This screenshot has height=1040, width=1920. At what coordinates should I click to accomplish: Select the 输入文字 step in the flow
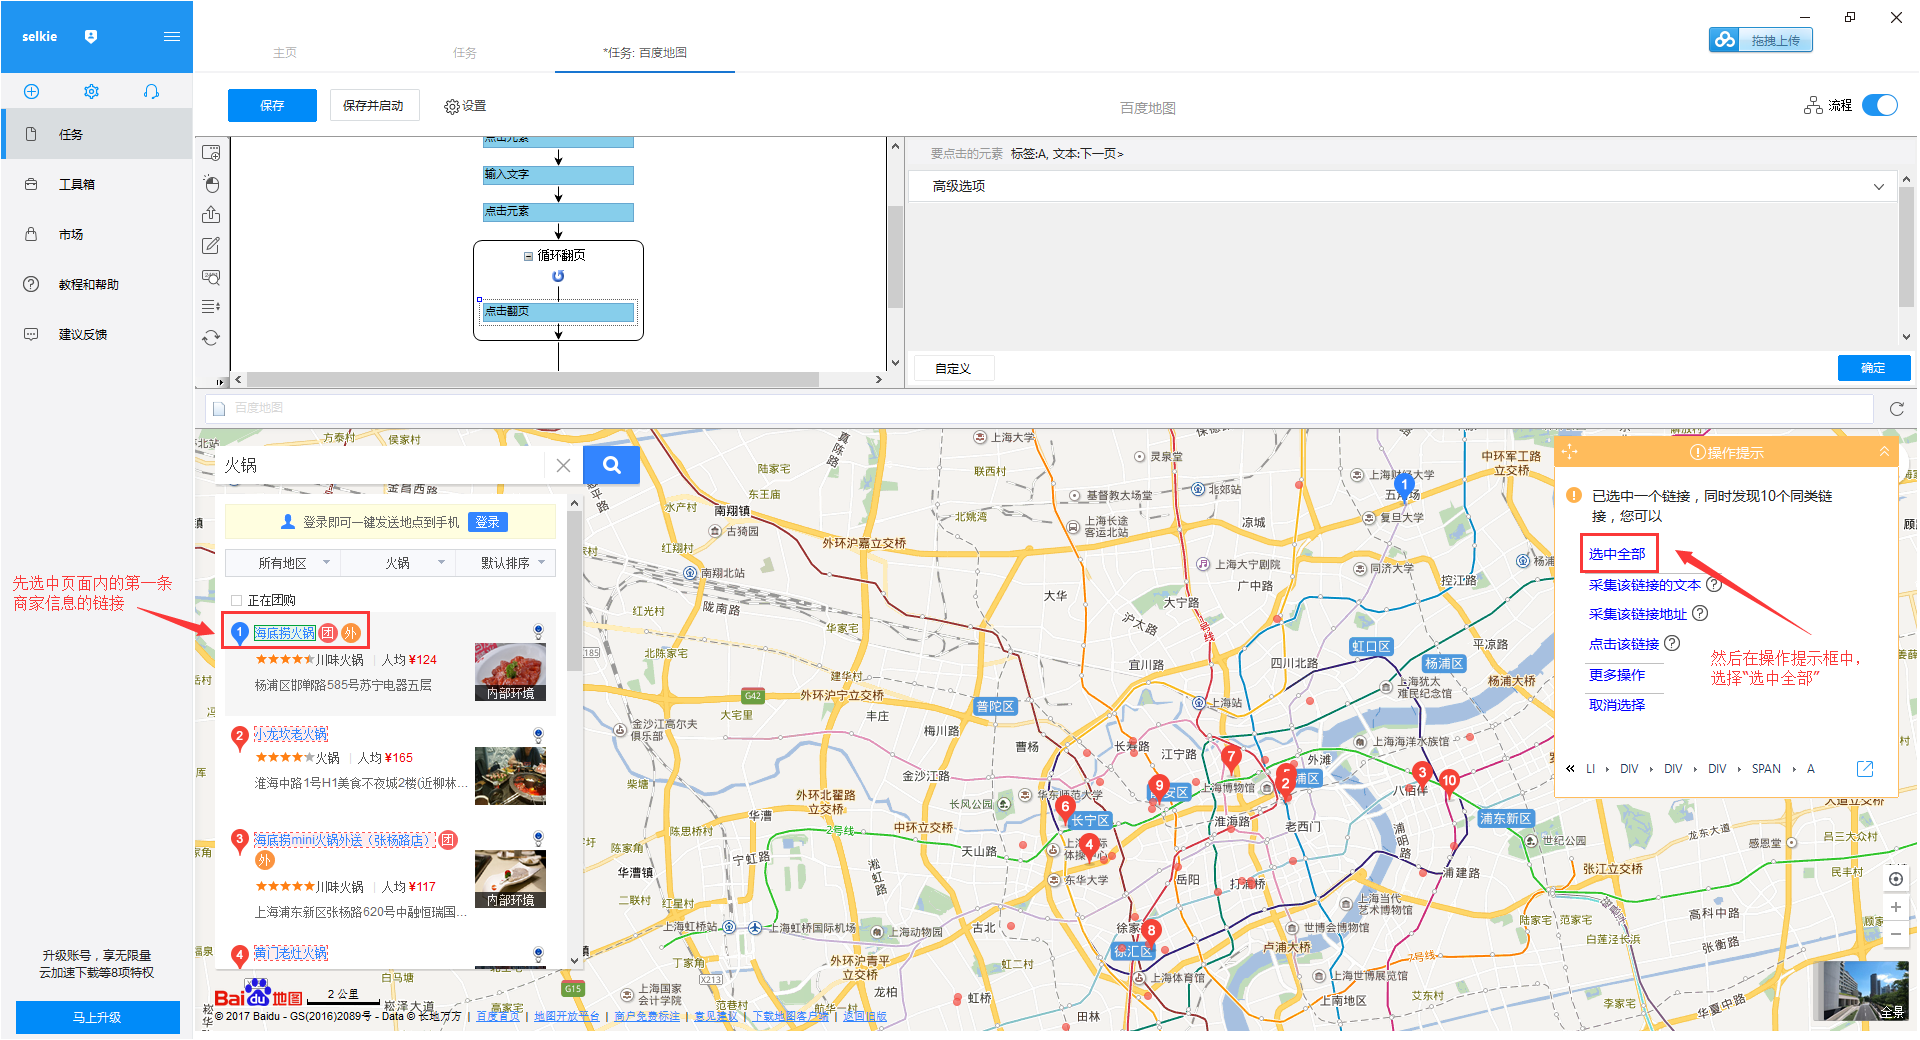point(558,175)
